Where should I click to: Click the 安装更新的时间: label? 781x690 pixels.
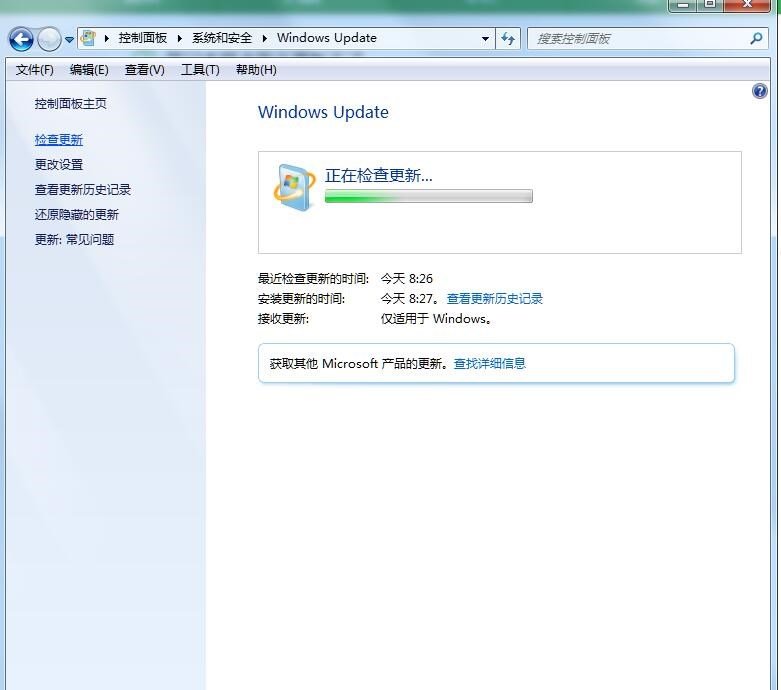pos(301,298)
